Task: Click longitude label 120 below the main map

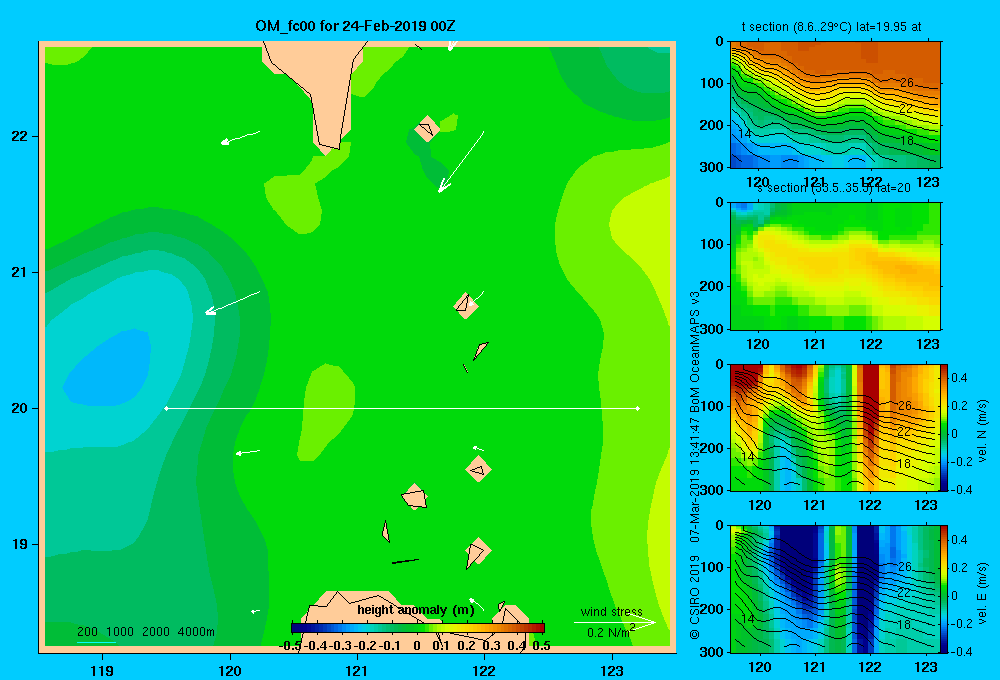Action: (x=230, y=670)
